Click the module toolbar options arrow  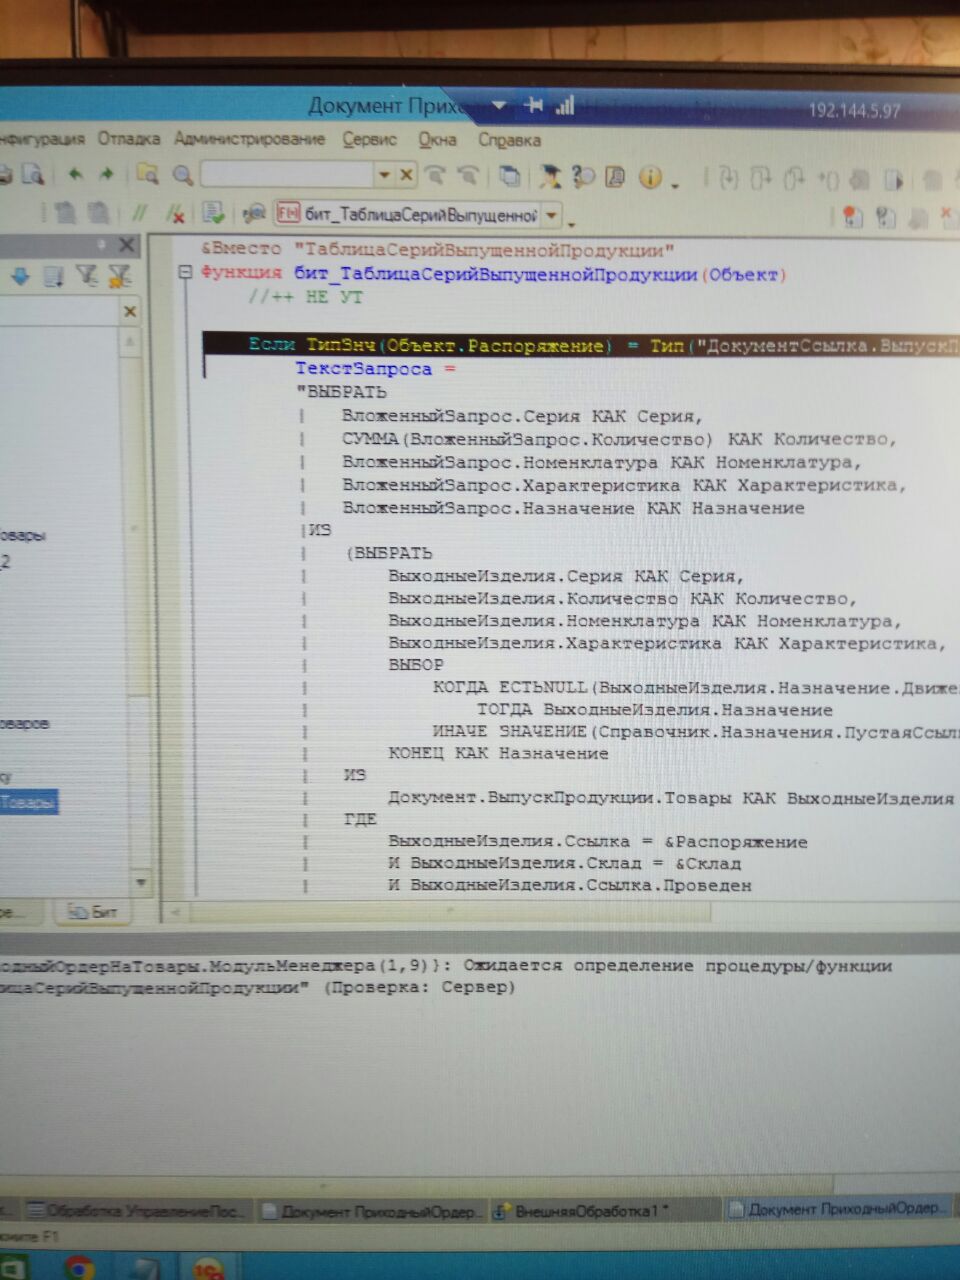click(x=572, y=224)
